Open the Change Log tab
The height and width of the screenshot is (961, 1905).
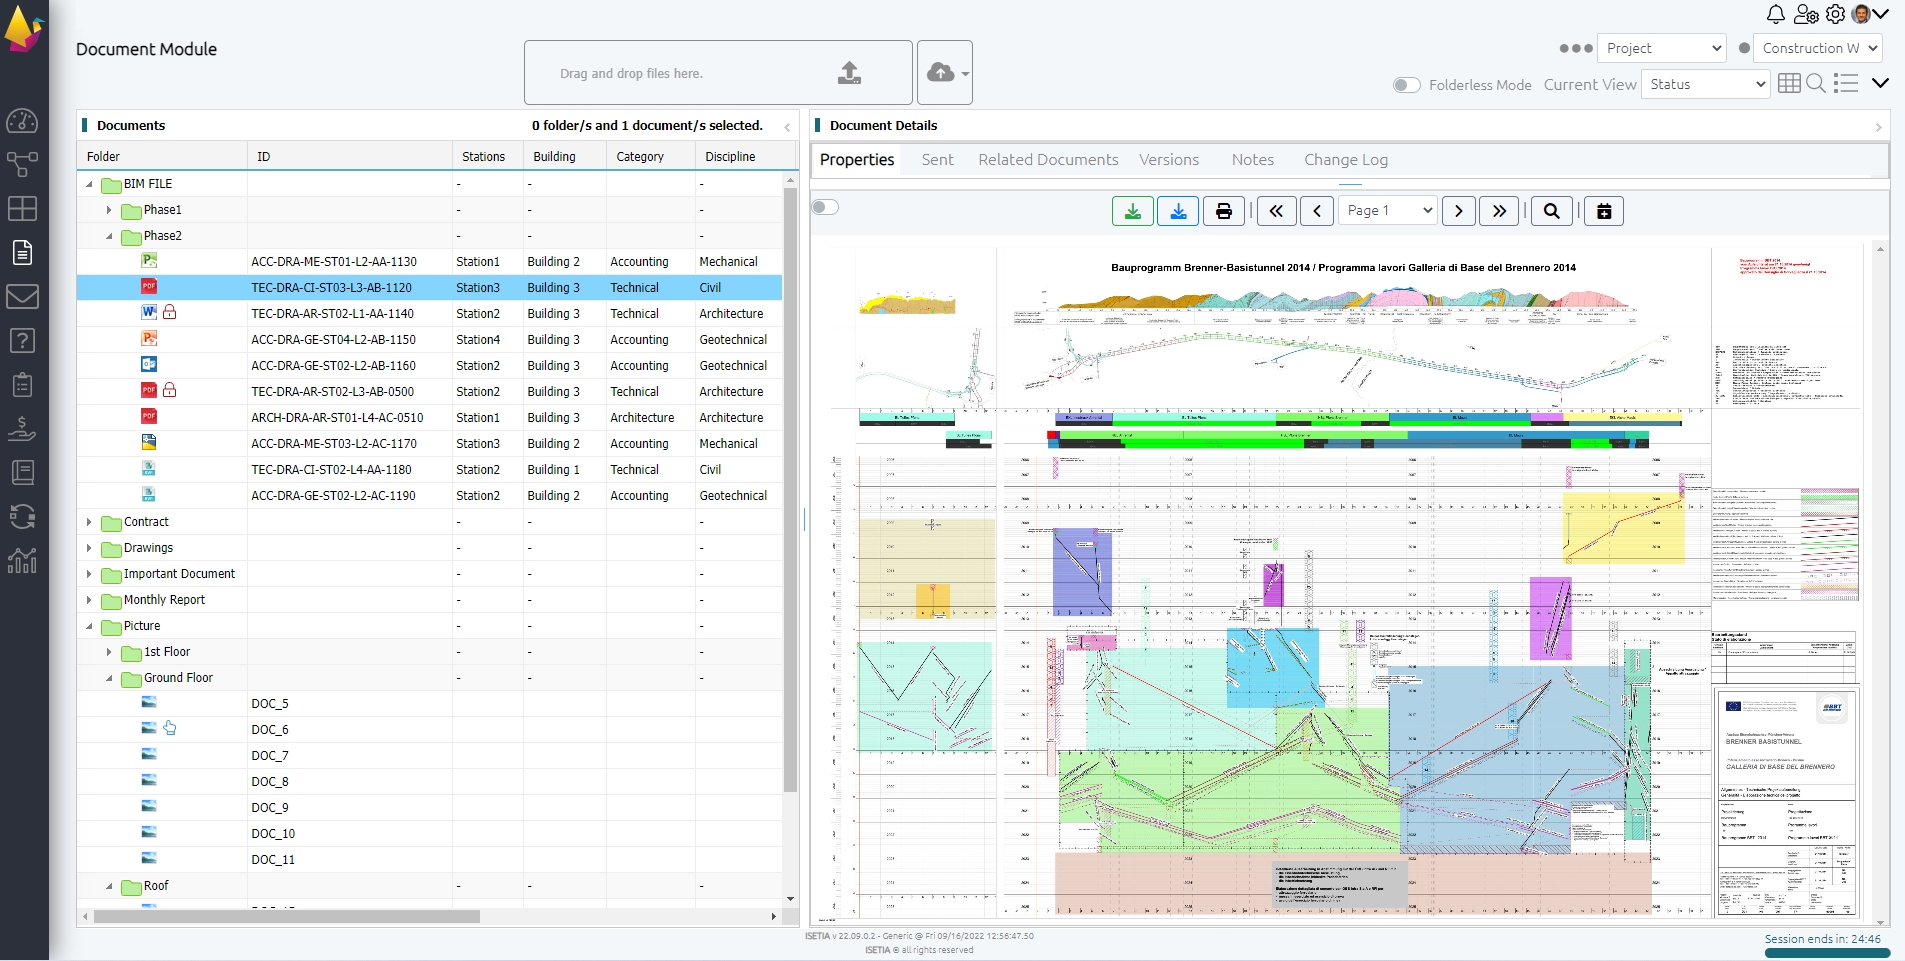pos(1345,160)
